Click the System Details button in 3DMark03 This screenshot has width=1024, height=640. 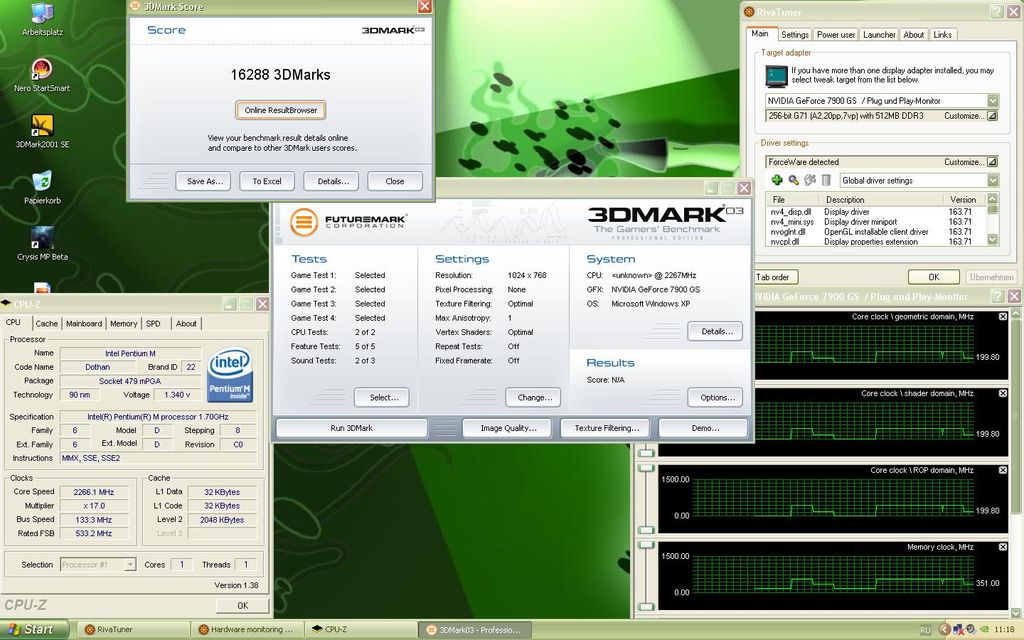click(x=717, y=331)
